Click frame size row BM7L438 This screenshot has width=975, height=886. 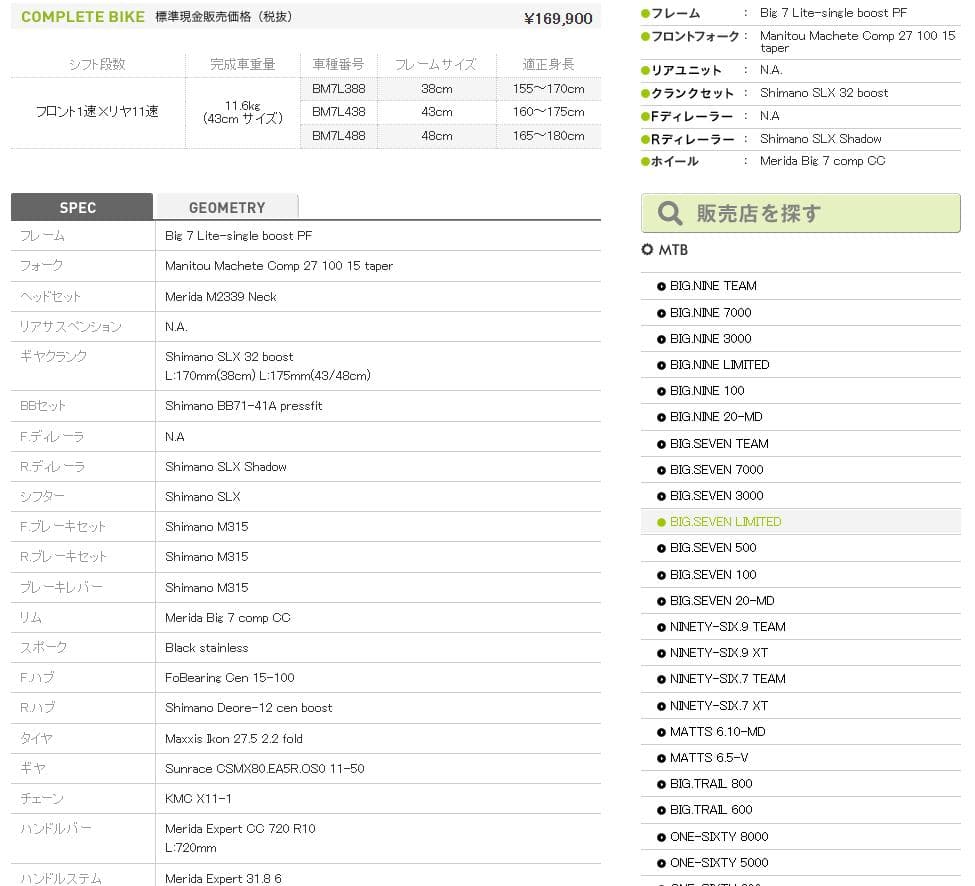click(339, 112)
